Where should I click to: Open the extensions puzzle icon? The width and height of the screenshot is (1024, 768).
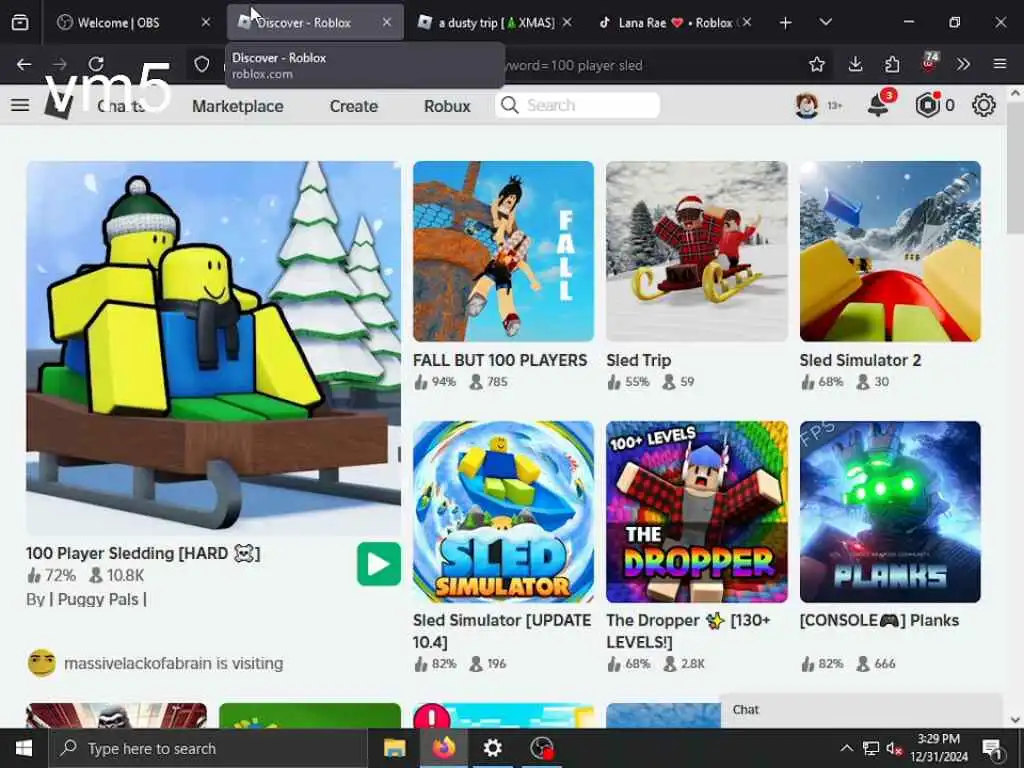click(x=891, y=64)
